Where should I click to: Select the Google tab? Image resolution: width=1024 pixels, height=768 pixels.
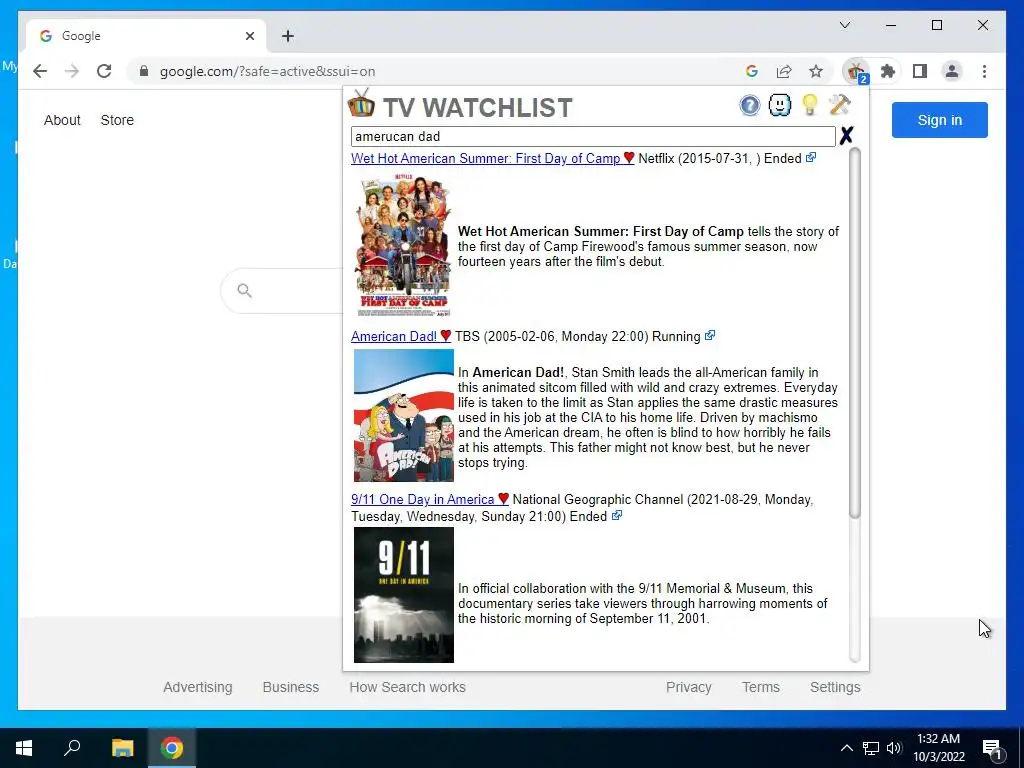[x=146, y=36]
